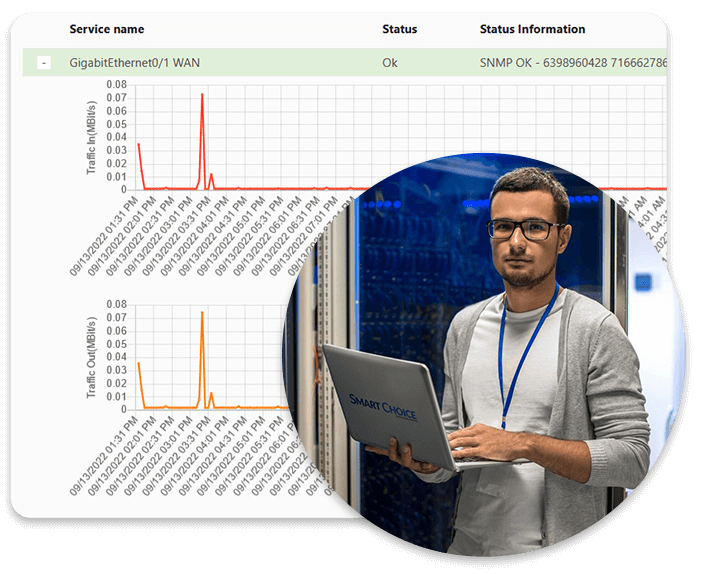Click the Status column header
This screenshot has width=714, height=574.
click(399, 30)
